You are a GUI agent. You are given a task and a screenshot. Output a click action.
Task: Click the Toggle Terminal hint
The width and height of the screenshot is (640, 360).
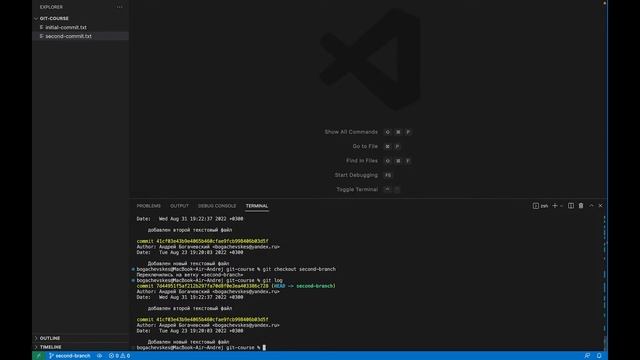(357, 189)
